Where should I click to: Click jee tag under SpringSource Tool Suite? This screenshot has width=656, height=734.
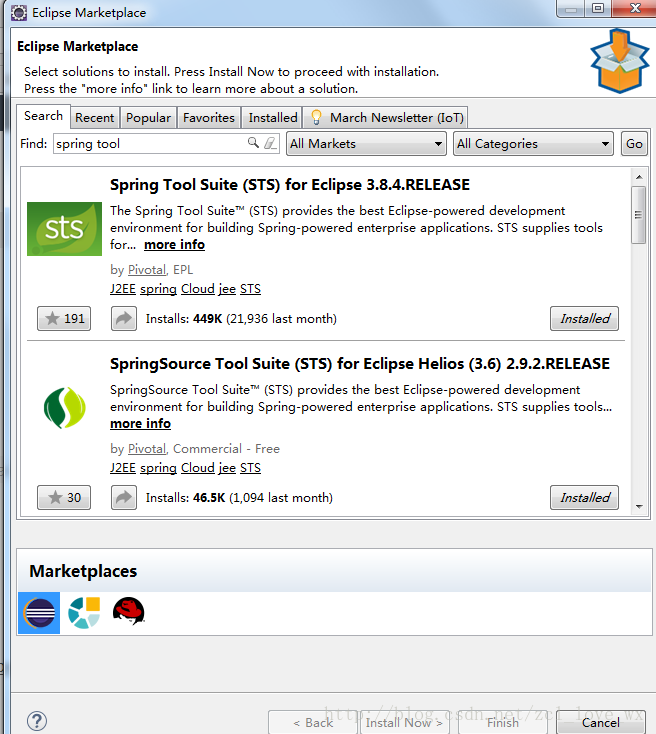(227, 468)
